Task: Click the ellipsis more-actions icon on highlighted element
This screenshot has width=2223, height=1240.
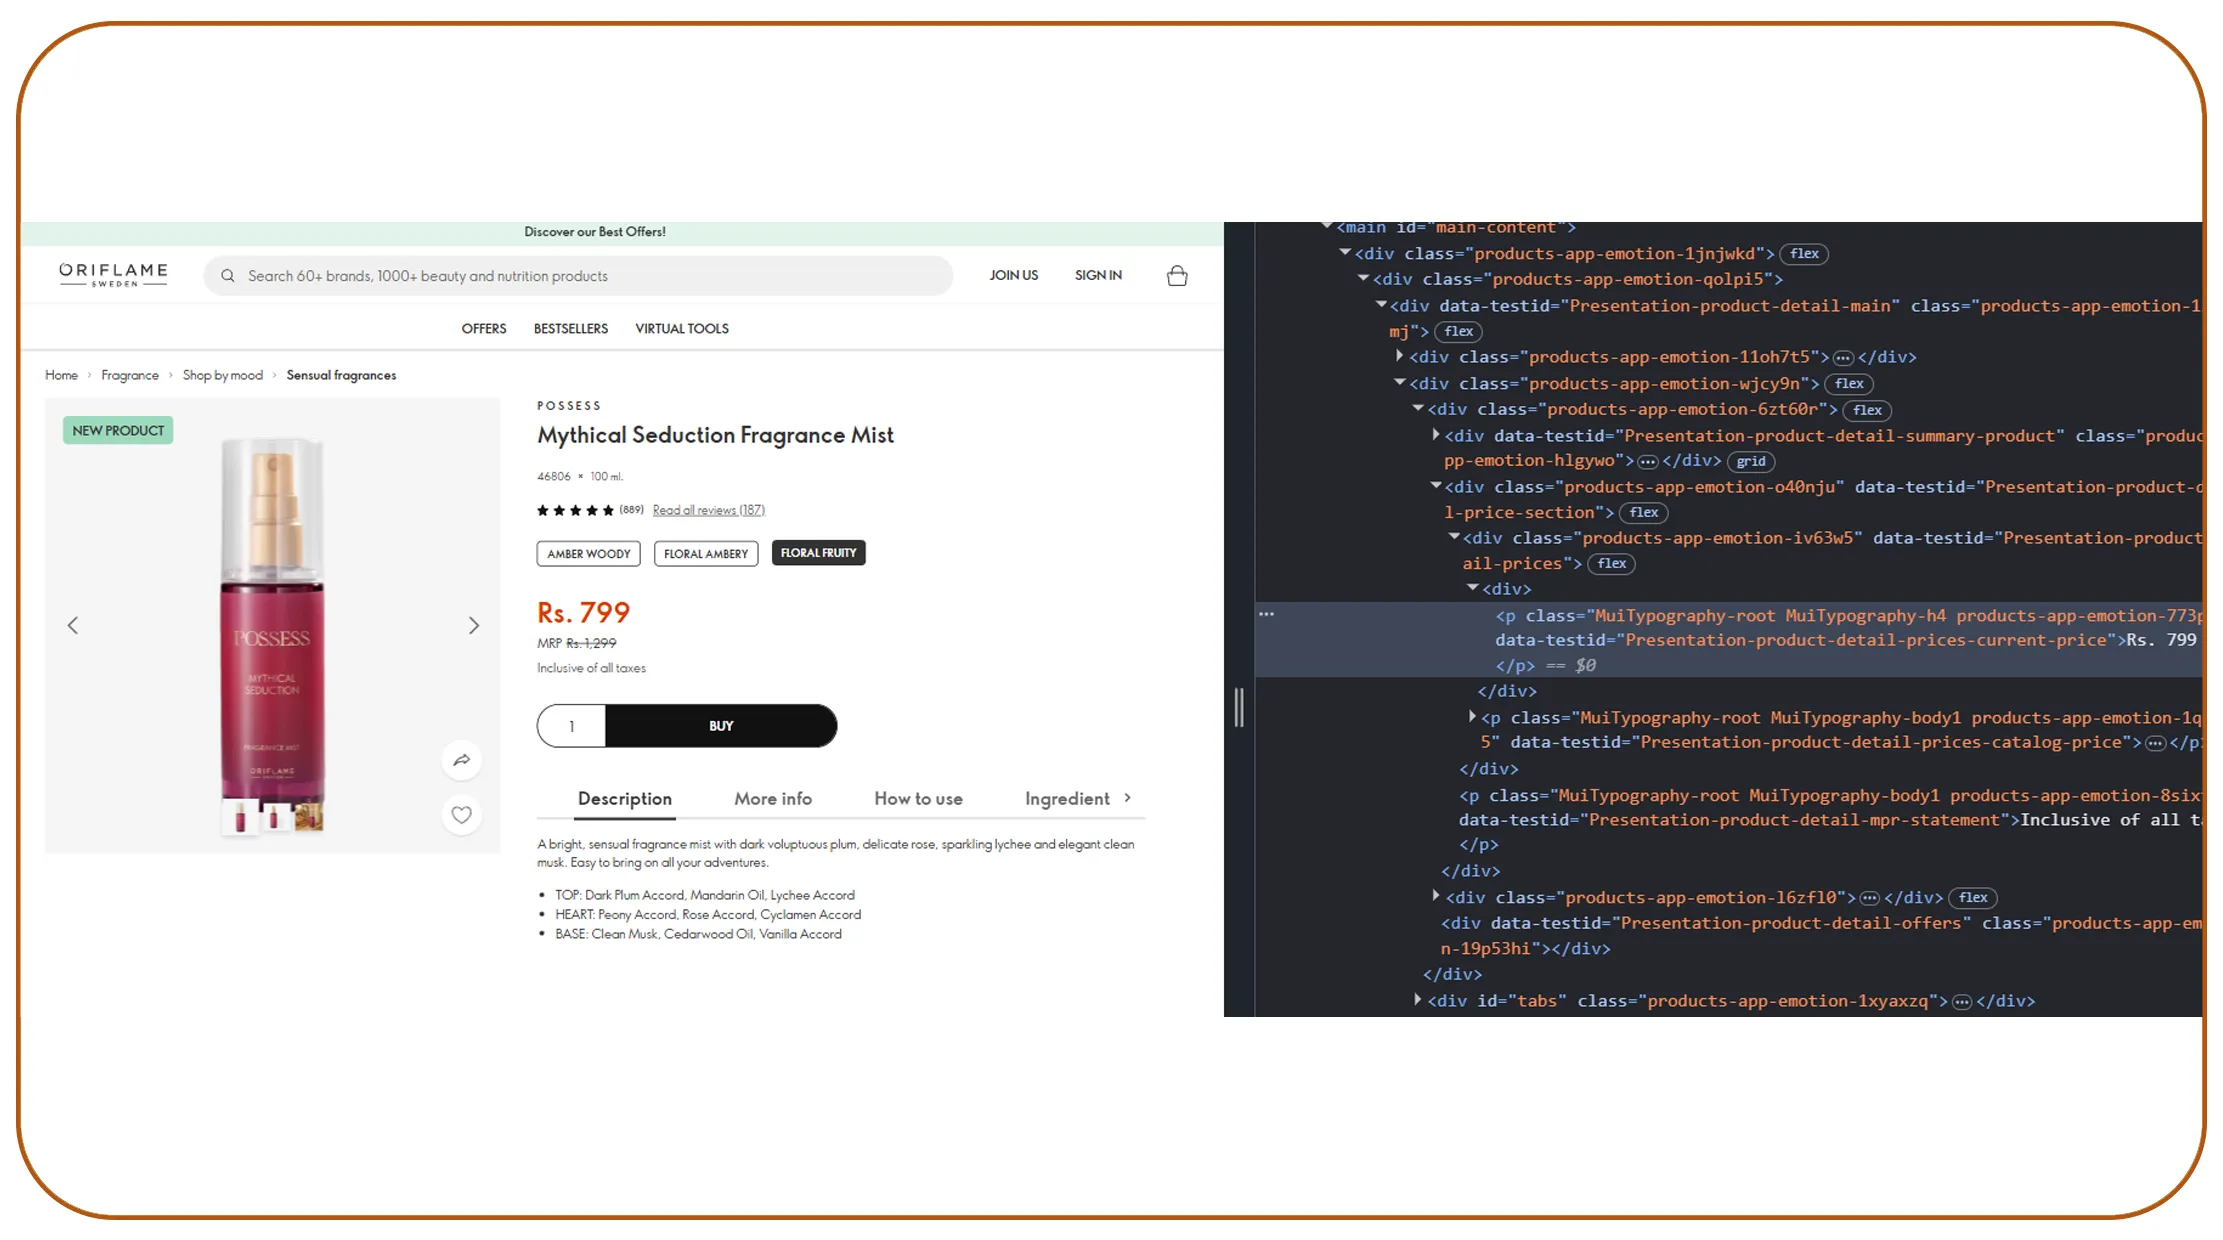Action: (1266, 613)
